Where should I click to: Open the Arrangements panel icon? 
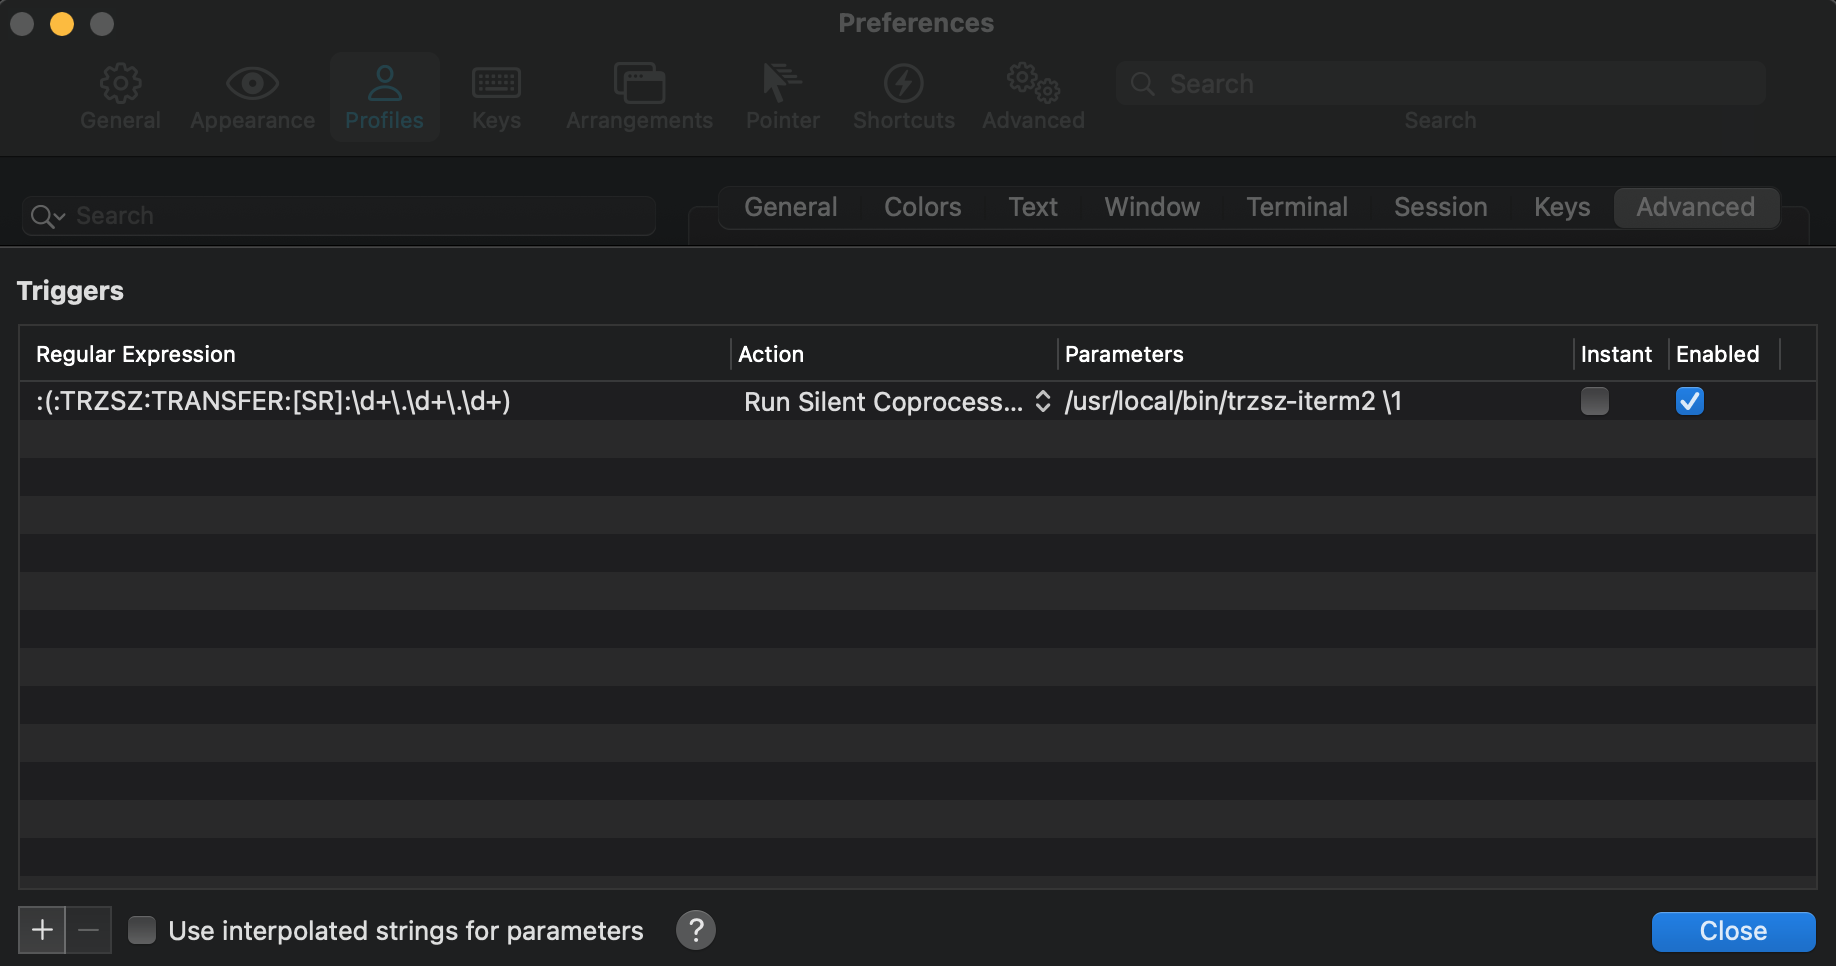pyautogui.click(x=639, y=95)
